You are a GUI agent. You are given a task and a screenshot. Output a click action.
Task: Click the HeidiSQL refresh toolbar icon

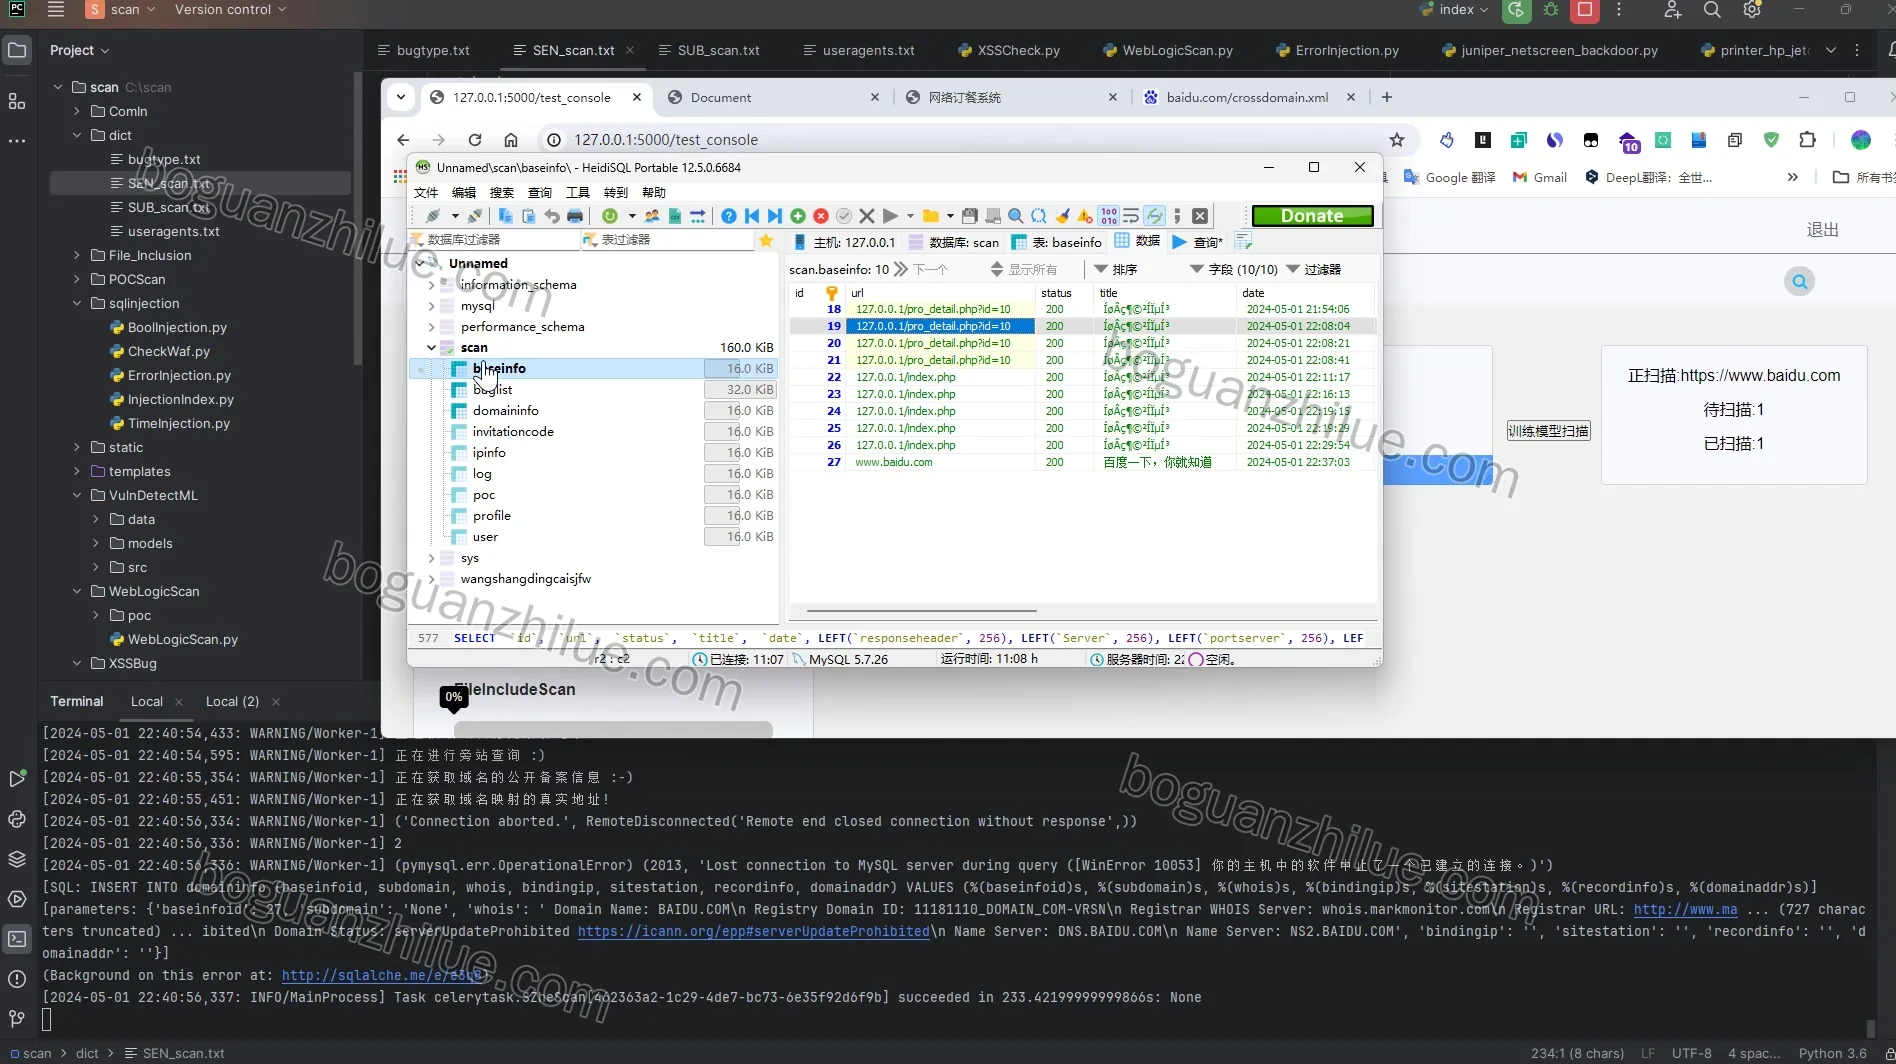pyautogui.click(x=609, y=216)
